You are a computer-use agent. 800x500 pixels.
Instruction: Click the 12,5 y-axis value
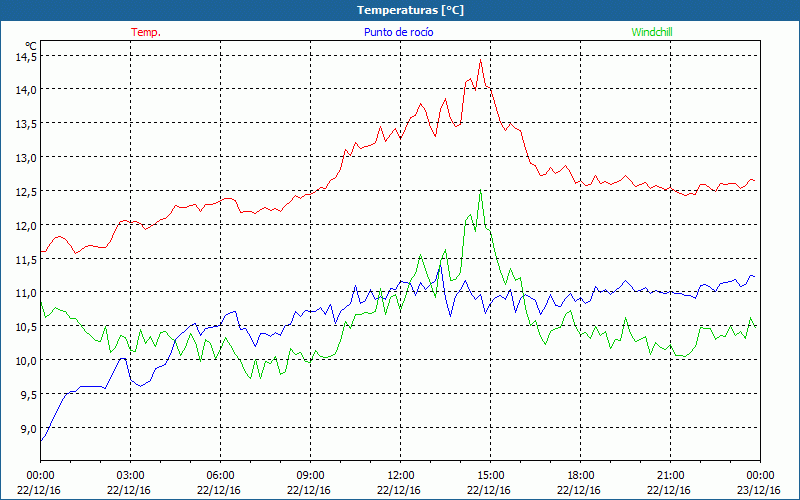(x=26, y=192)
